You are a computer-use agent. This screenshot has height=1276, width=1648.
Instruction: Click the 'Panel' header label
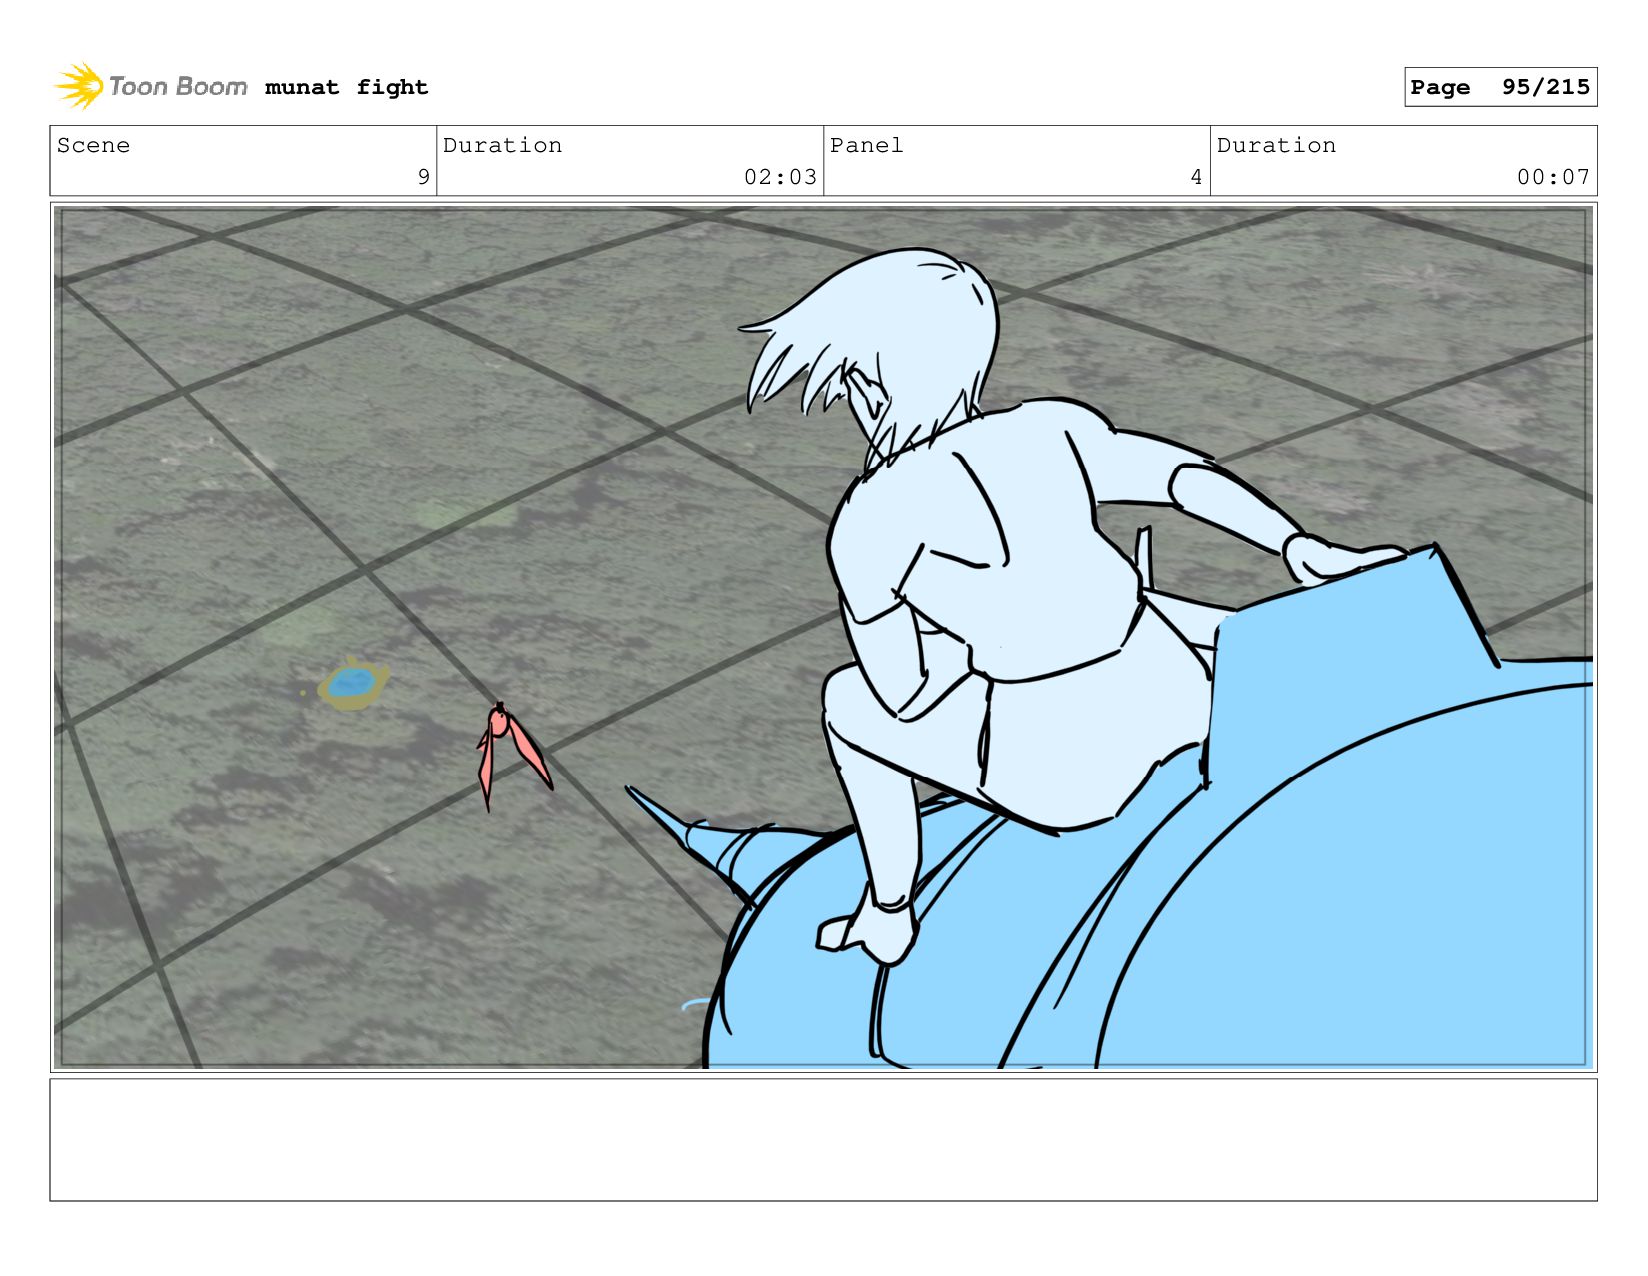866,145
